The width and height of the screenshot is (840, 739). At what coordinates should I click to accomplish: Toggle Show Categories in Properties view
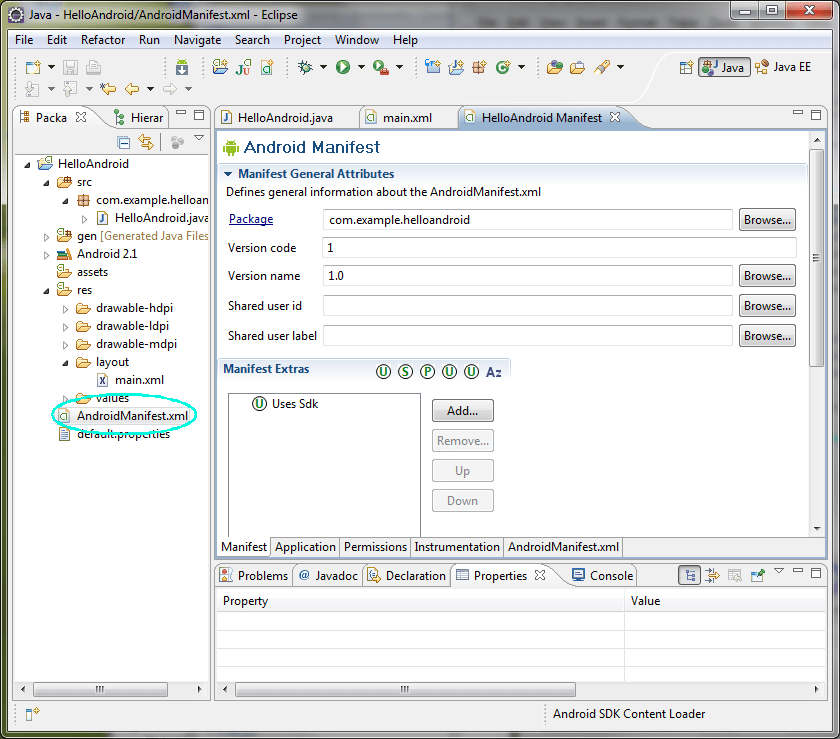coord(689,576)
